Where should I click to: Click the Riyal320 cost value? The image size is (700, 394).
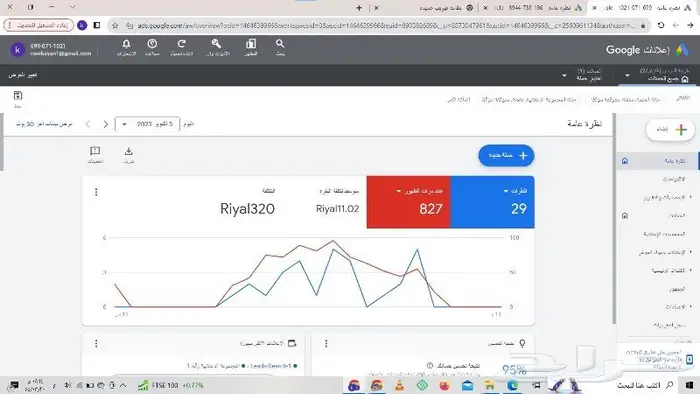[247, 209]
